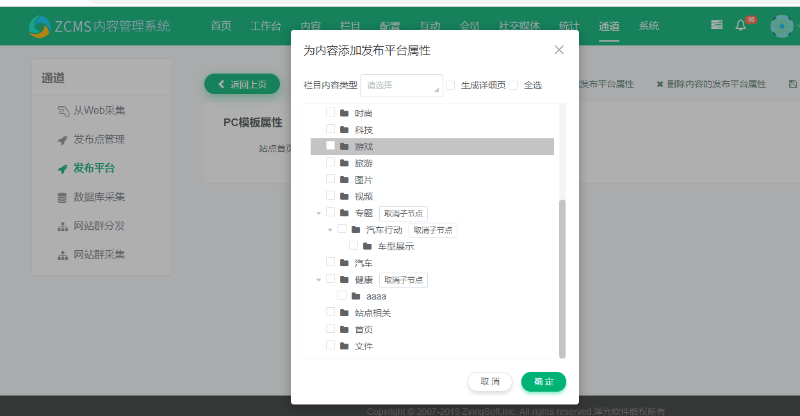Tick the checkbox for 游戏
800x416 pixels.
pyautogui.click(x=331, y=146)
